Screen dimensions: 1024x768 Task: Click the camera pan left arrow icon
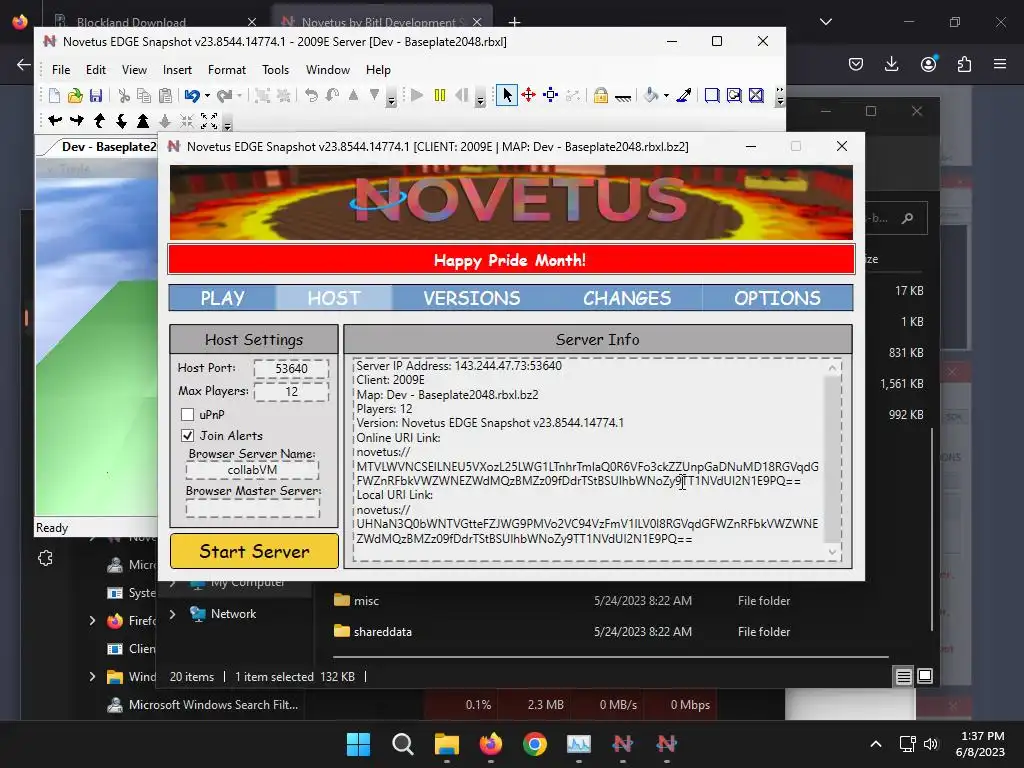(55, 121)
